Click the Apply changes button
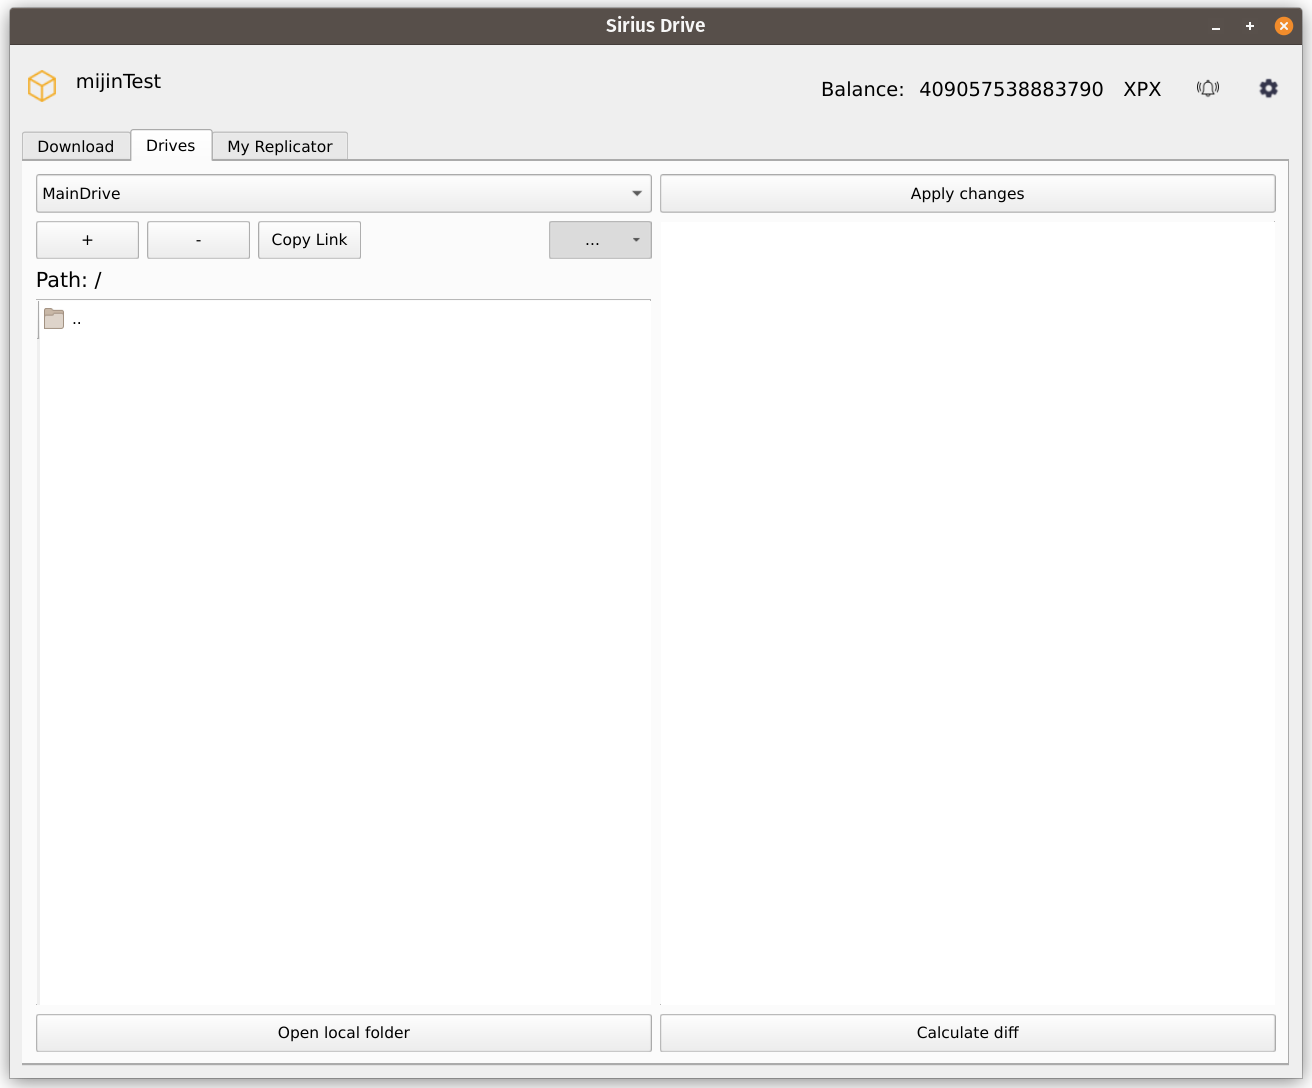The width and height of the screenshot is (1312, 1088). (x=968, y=194)
